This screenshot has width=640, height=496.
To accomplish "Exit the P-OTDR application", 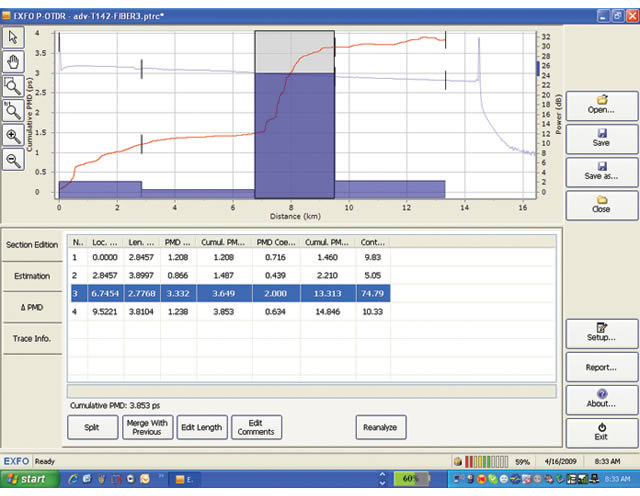I will [x=601, y=432].
